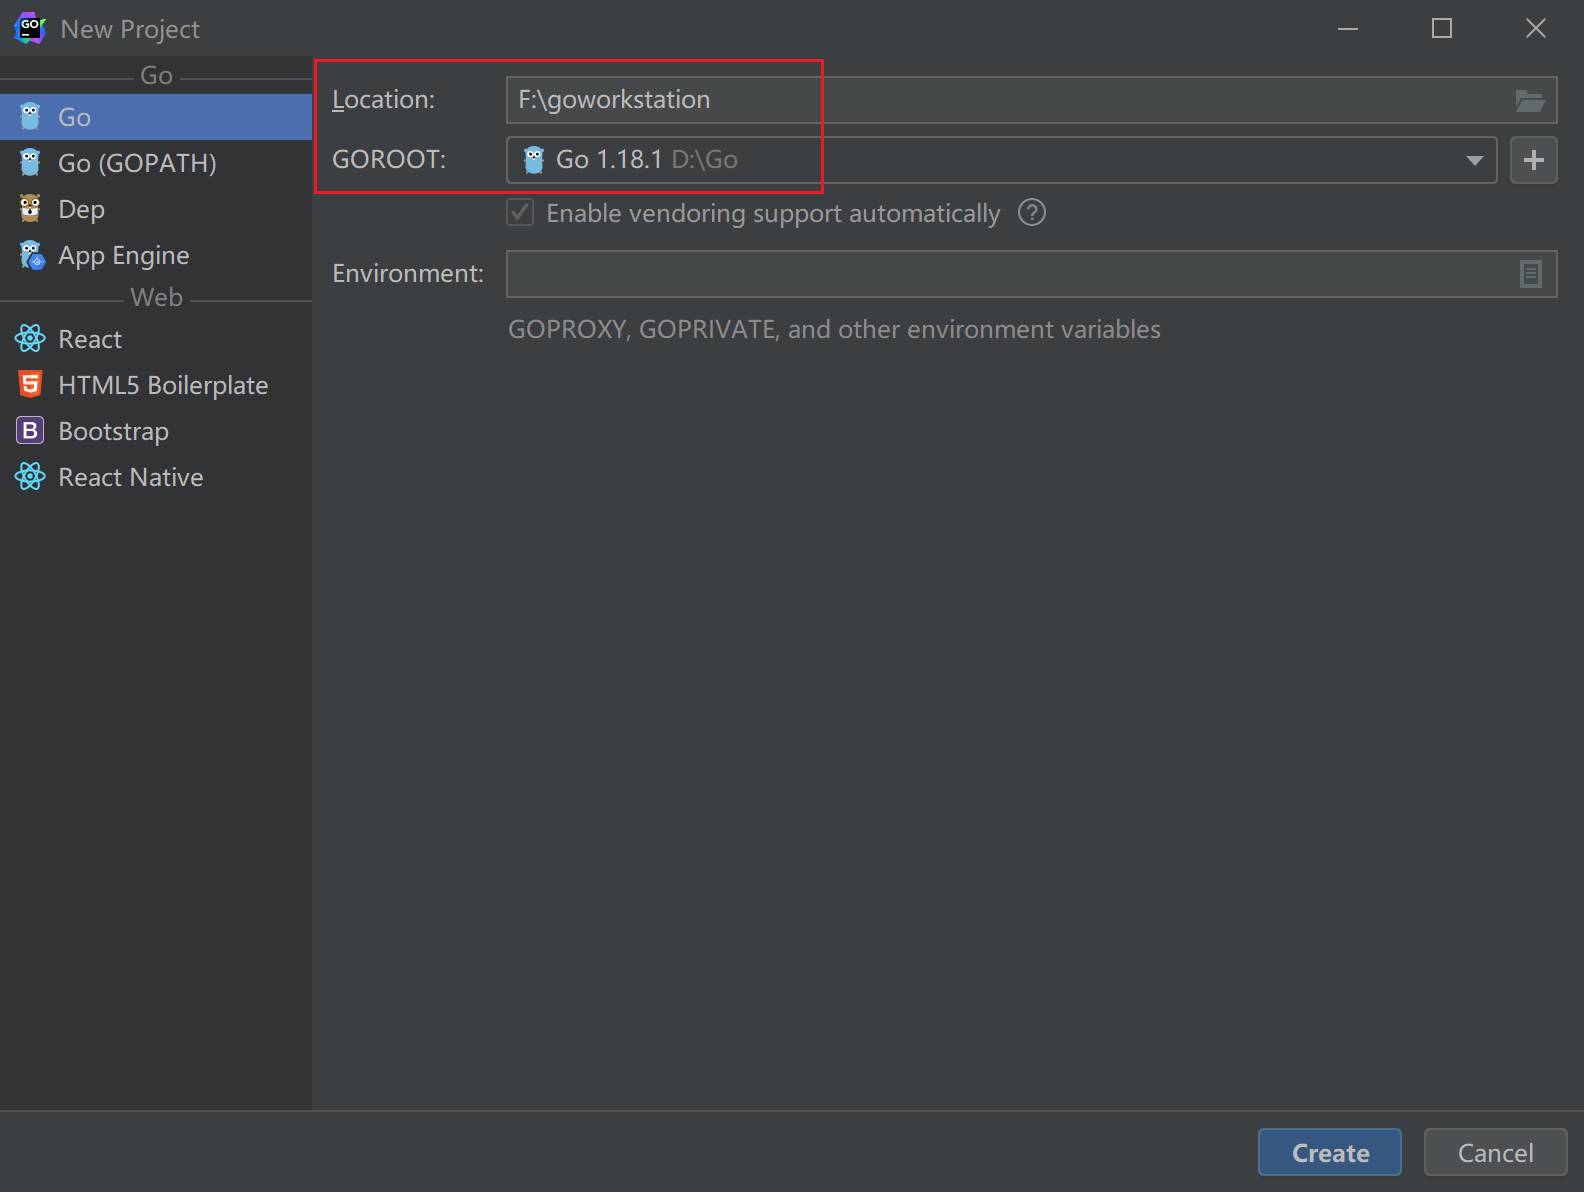
Task: Open the GOROOT combo box showing Go 1.18.1
Action: [x=1001, y=160]
